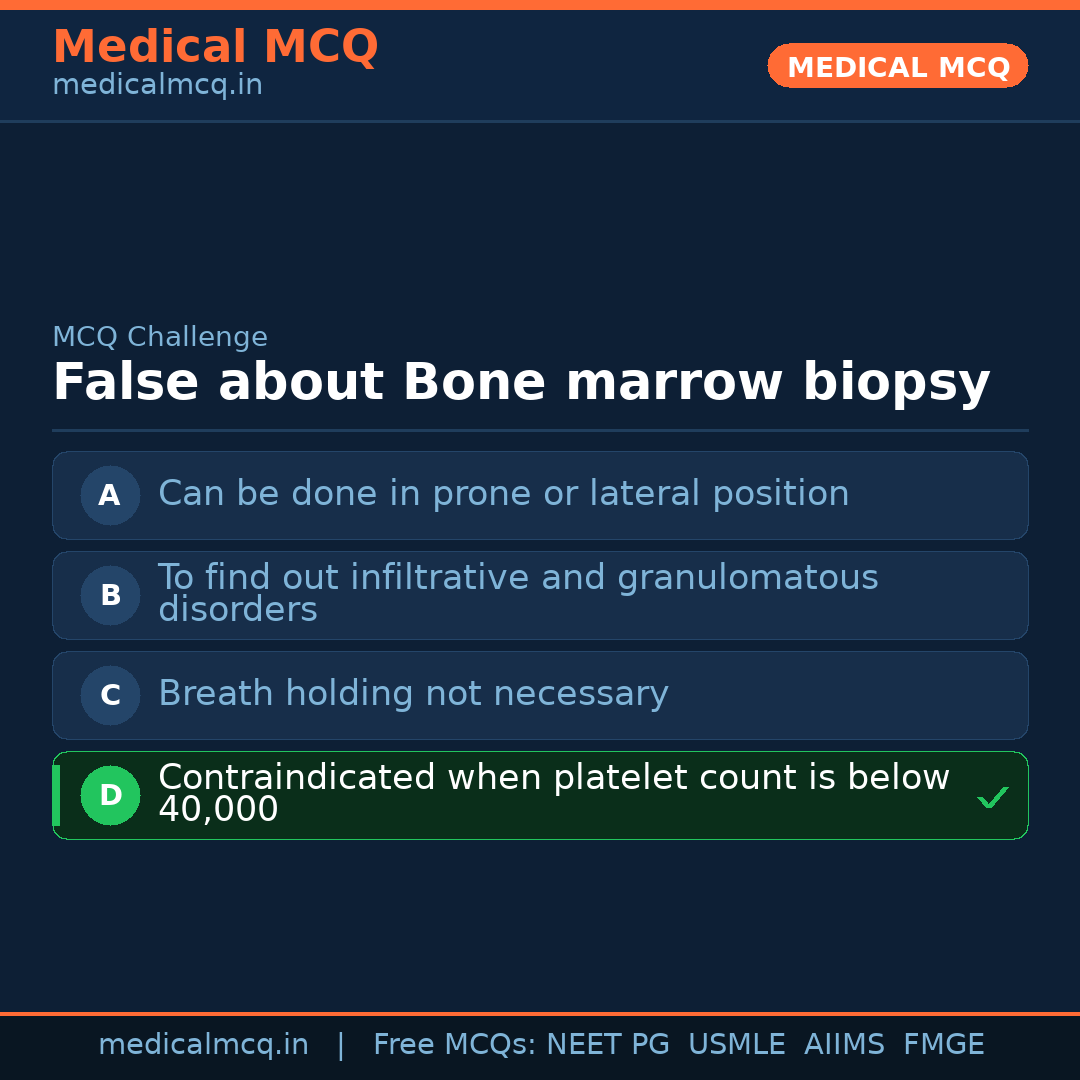Screen dimensions: 1080x1080
Task: Click the letter C circle icon
Action: (110, 695)
